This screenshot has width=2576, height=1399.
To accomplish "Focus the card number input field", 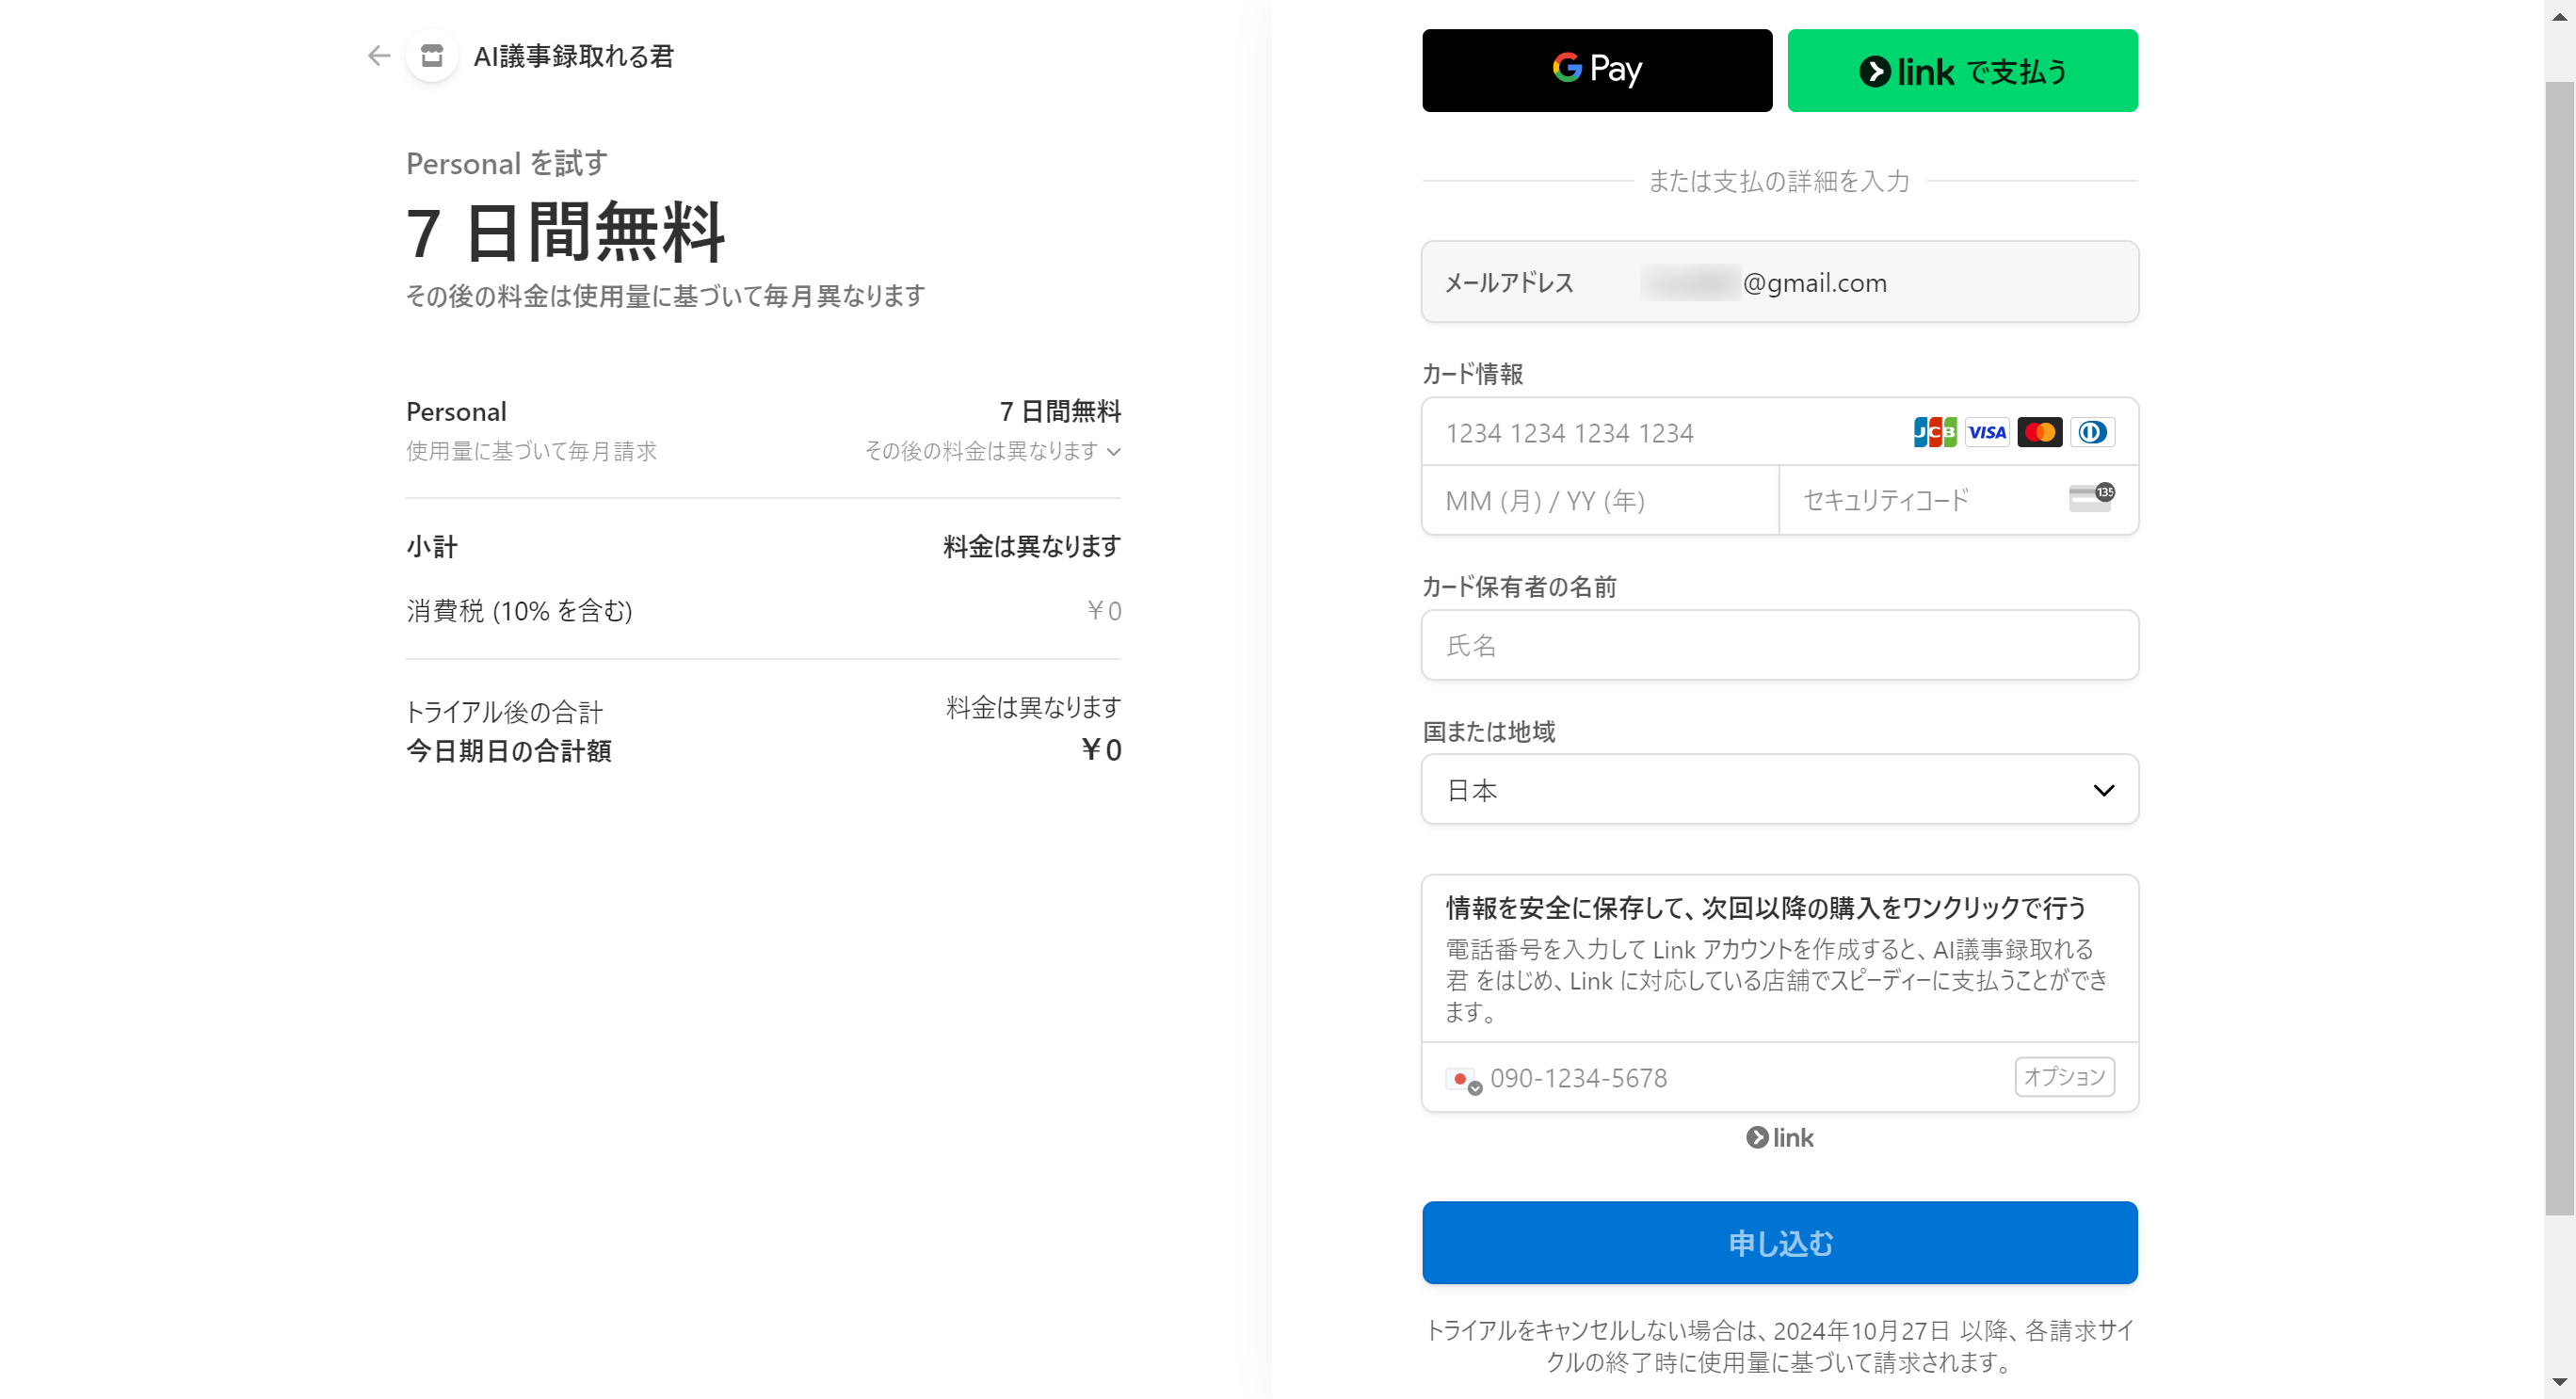I will click(1660, 432).
